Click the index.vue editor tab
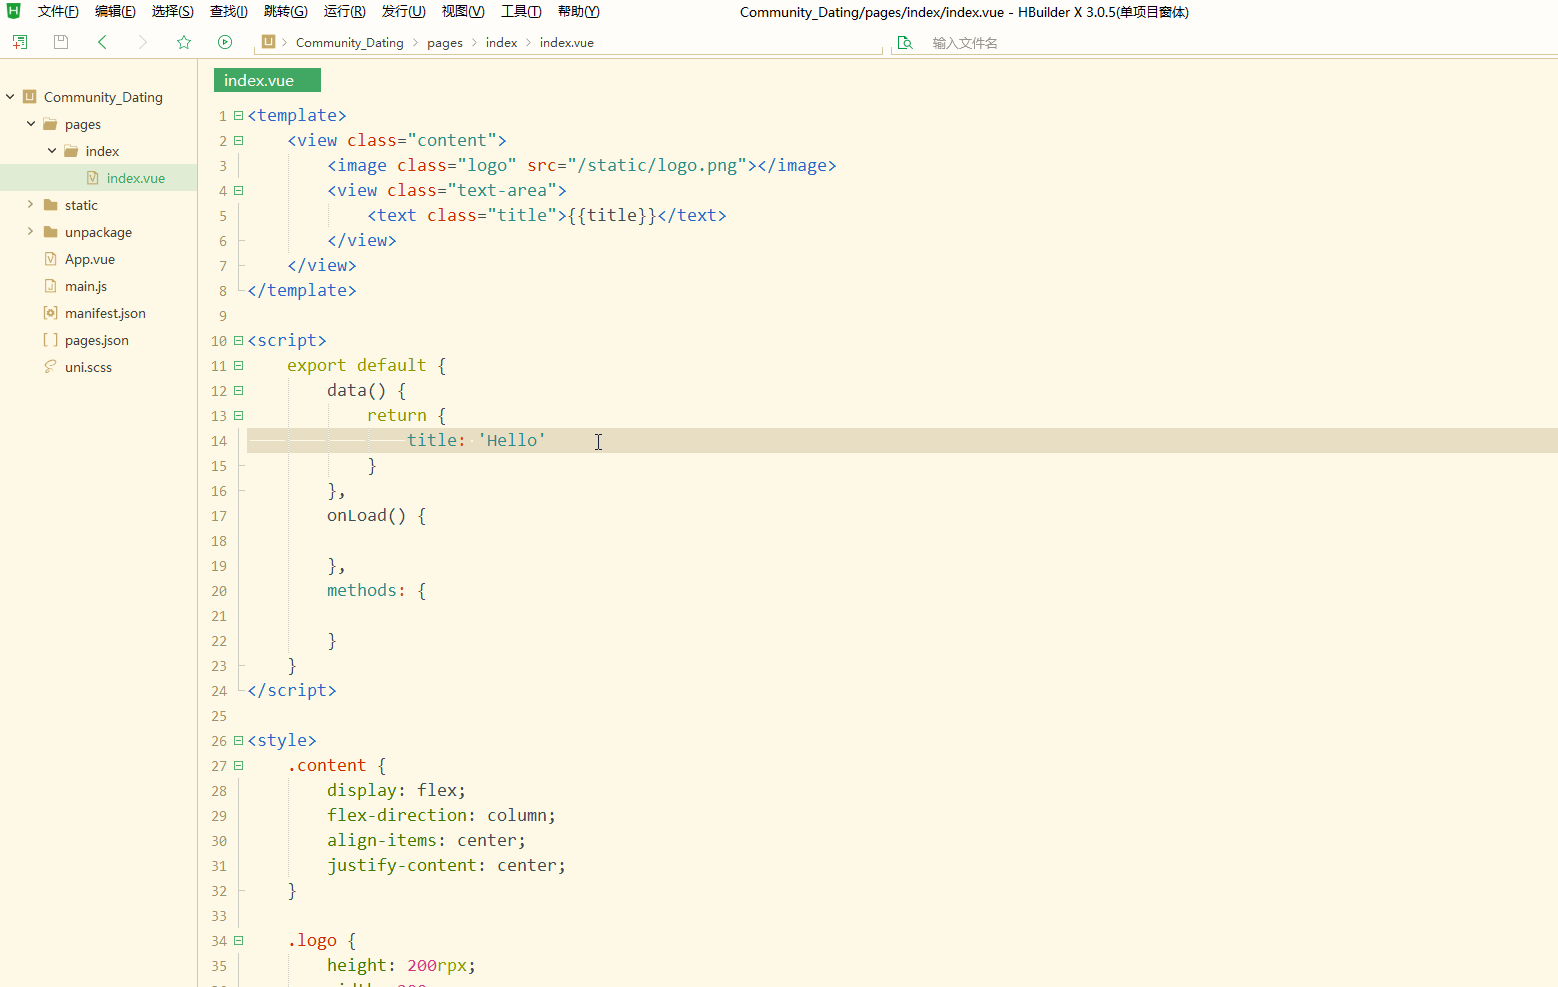Image resolution: width=1558 pixels, height=987 pixels. [266, 79]
